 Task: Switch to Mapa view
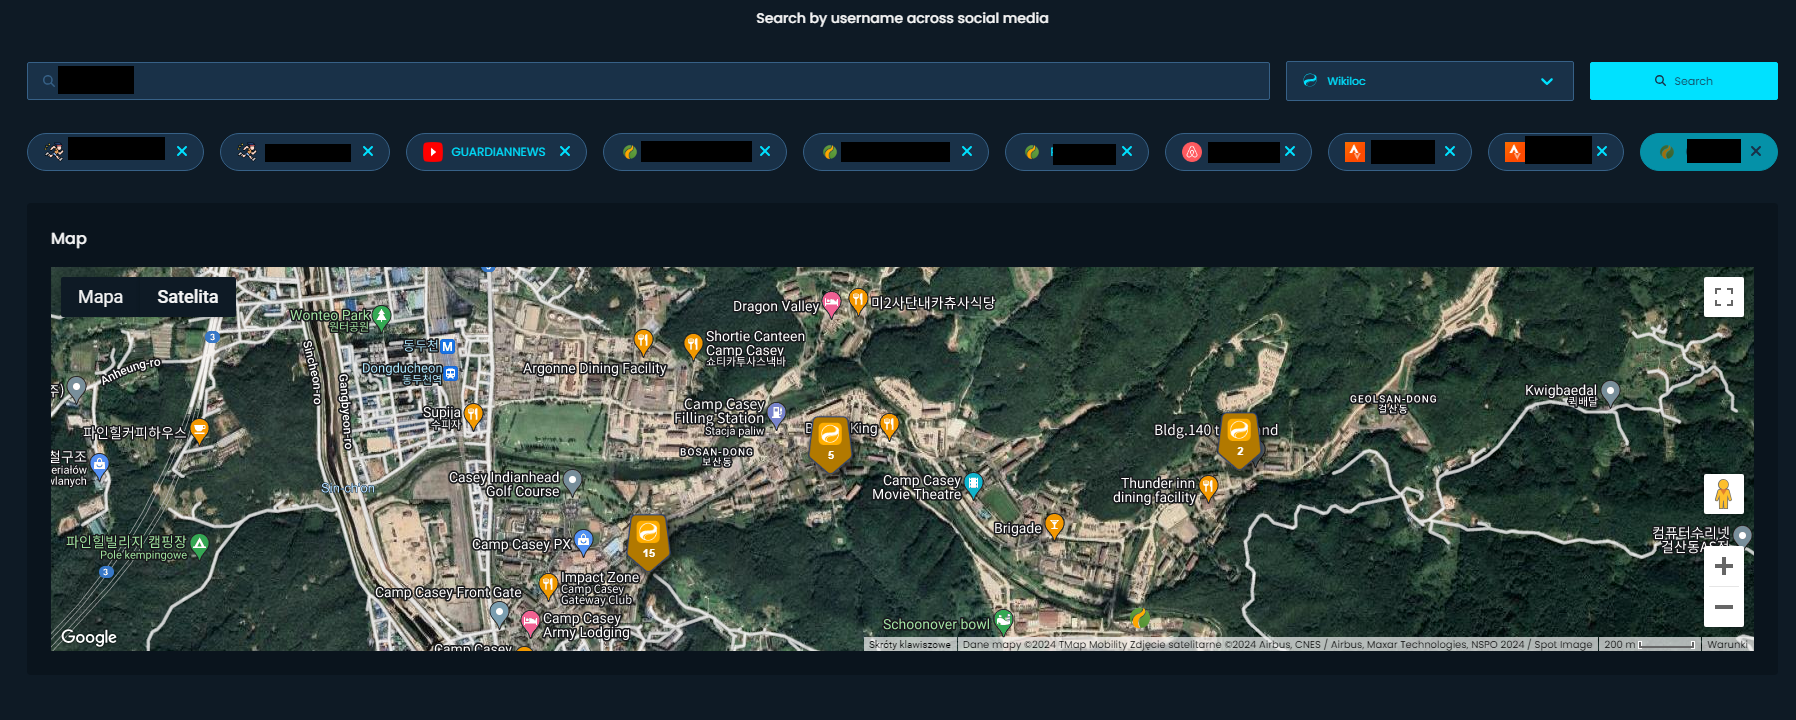100,297
